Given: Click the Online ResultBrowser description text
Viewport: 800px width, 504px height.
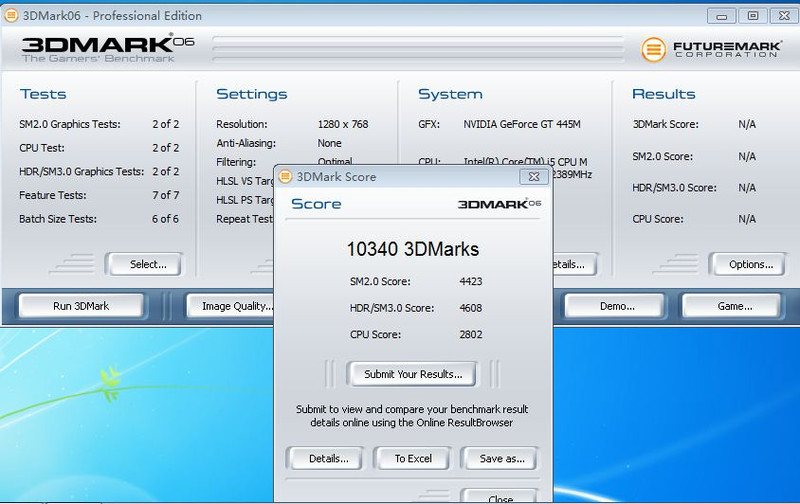Looking at the screenshot, I should pyautogui.click(x=412, y=416).
